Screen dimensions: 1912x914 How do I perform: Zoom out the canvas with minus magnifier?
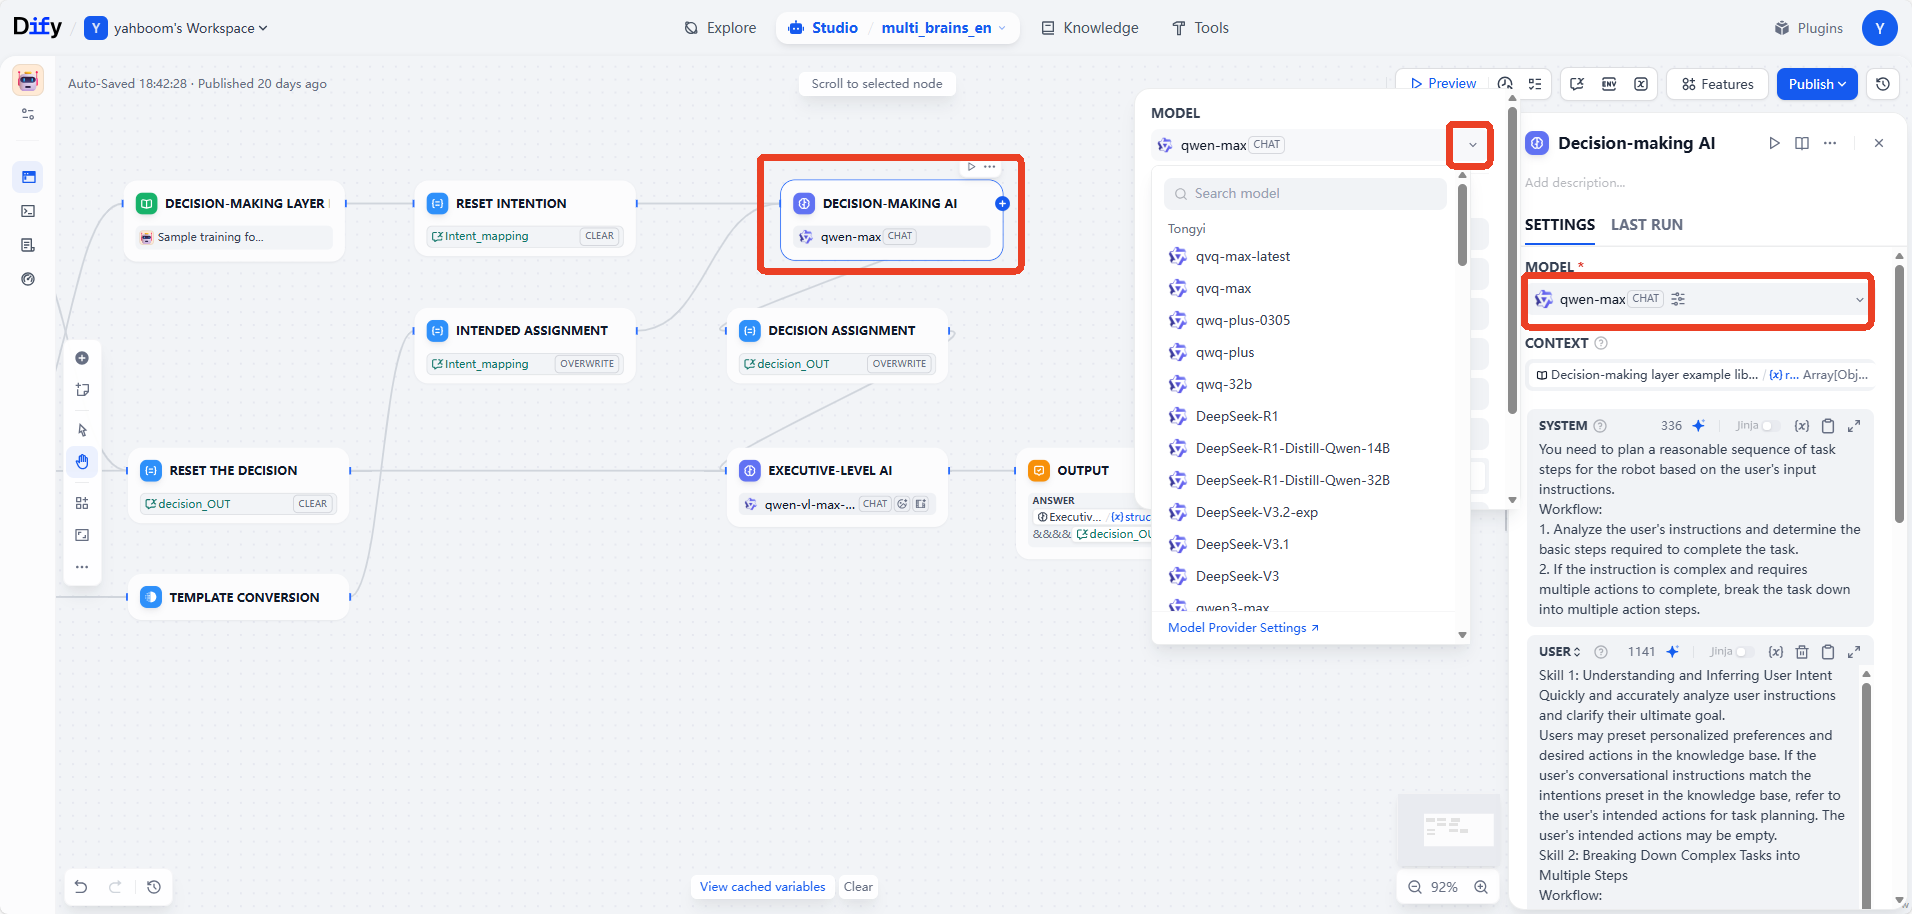point(1415,887)
